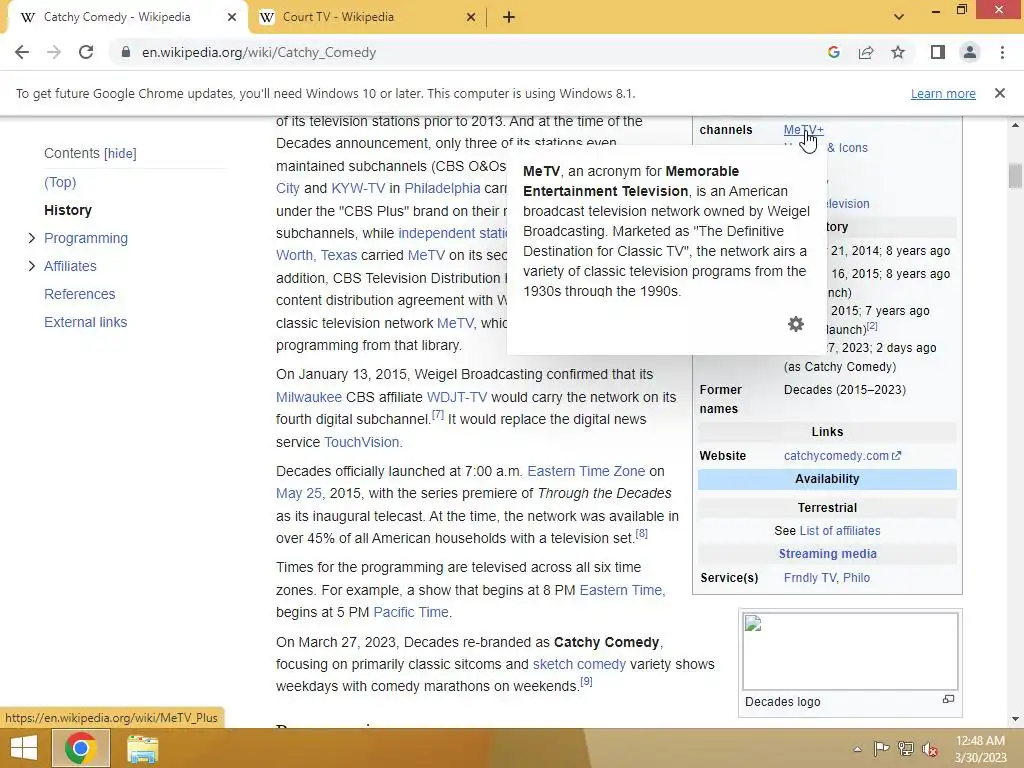
Task: Open the sketch comedy link
Action: (x=579, y=664)
